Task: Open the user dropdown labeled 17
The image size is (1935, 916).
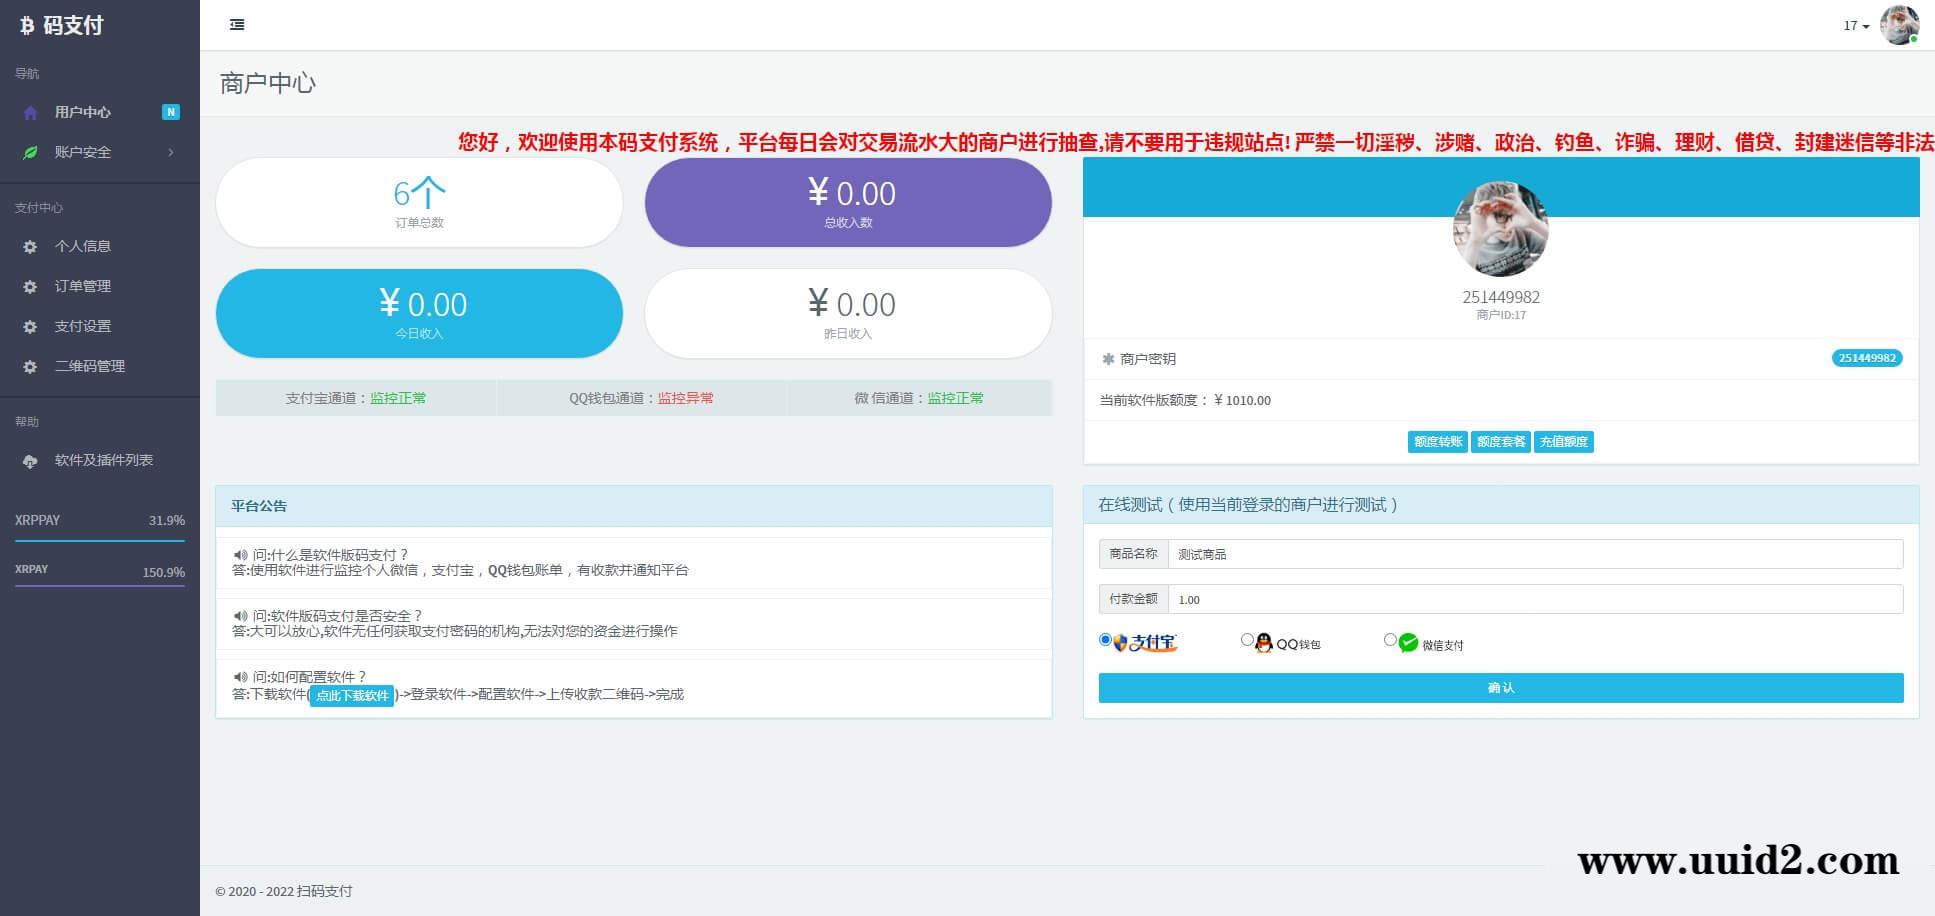Action: coord(1852,26)
